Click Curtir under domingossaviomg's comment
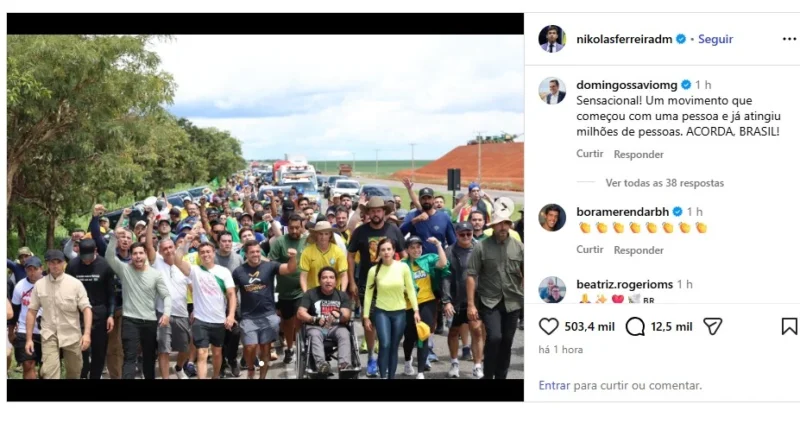Image resolution: width=800 pixels, height=430 pixels. [590, 154]
